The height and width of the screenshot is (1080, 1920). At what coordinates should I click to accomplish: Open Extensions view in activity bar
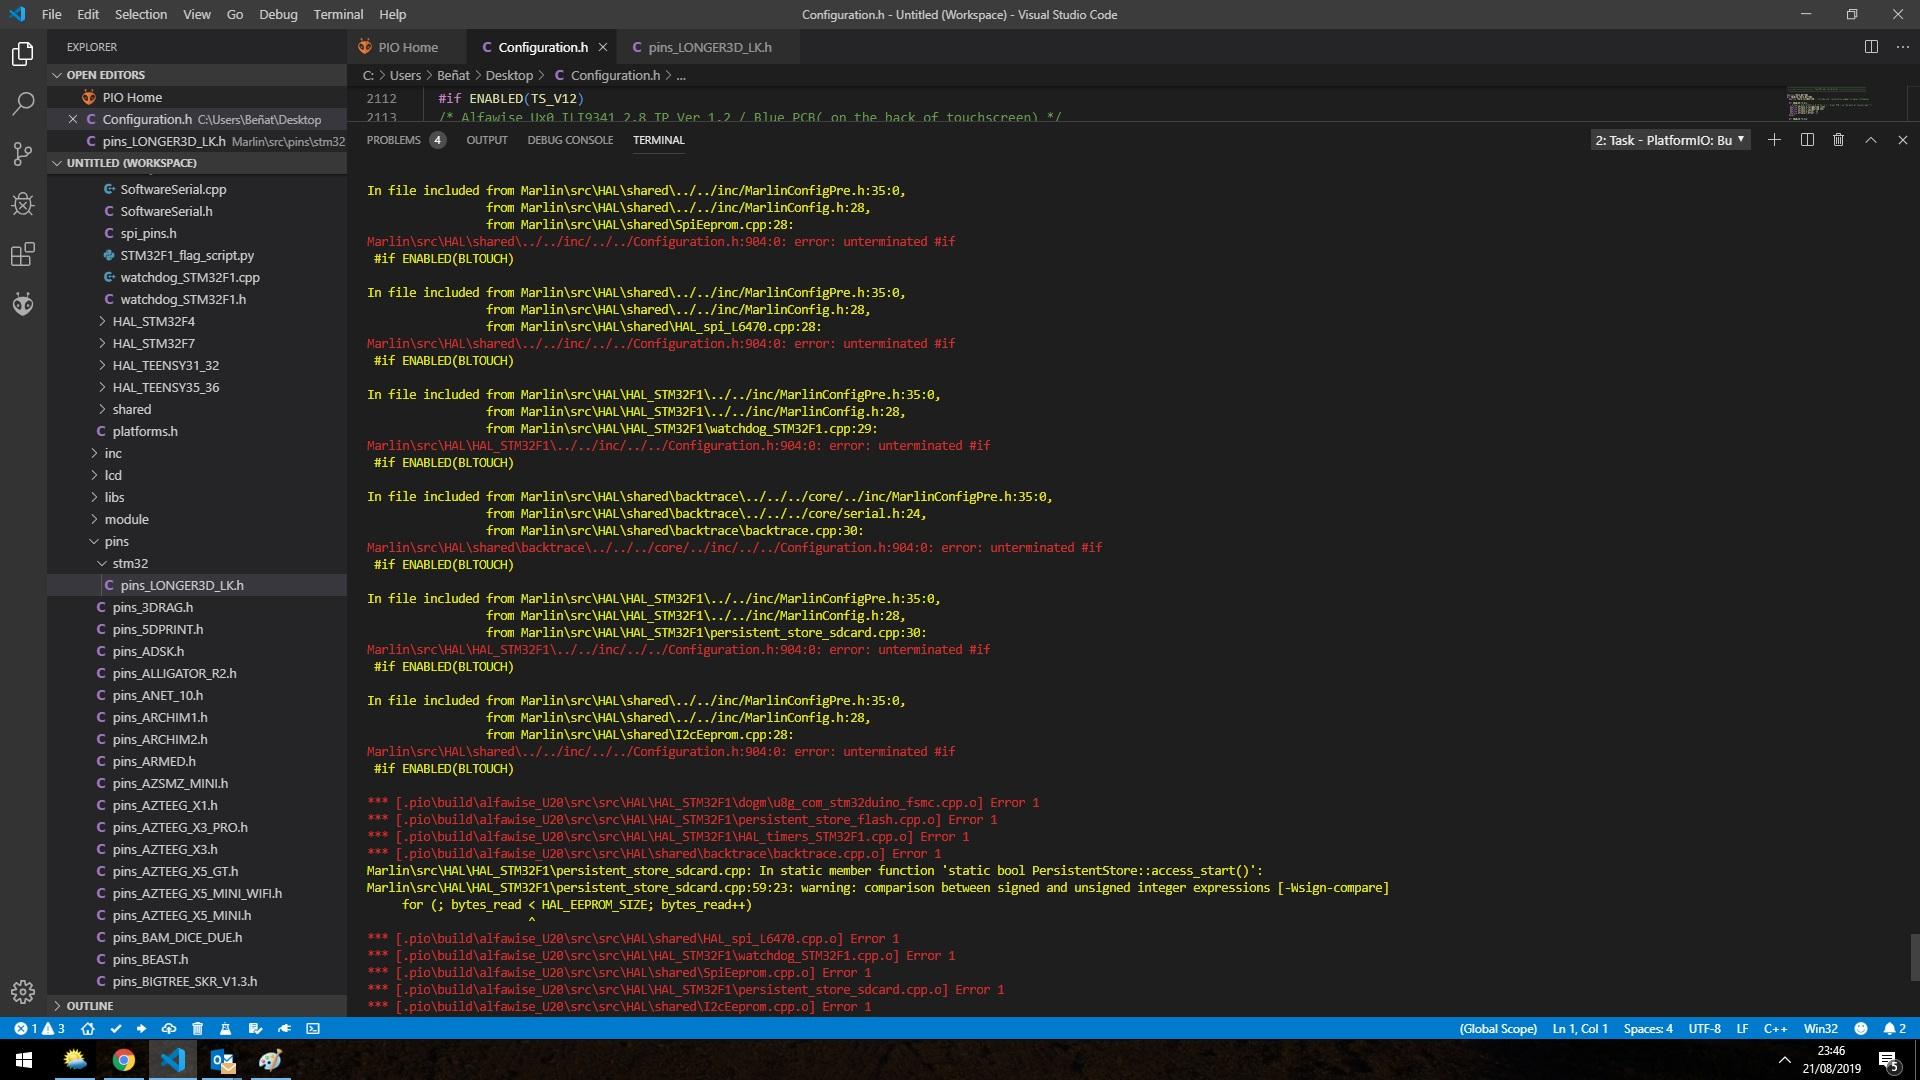point(23,254)
